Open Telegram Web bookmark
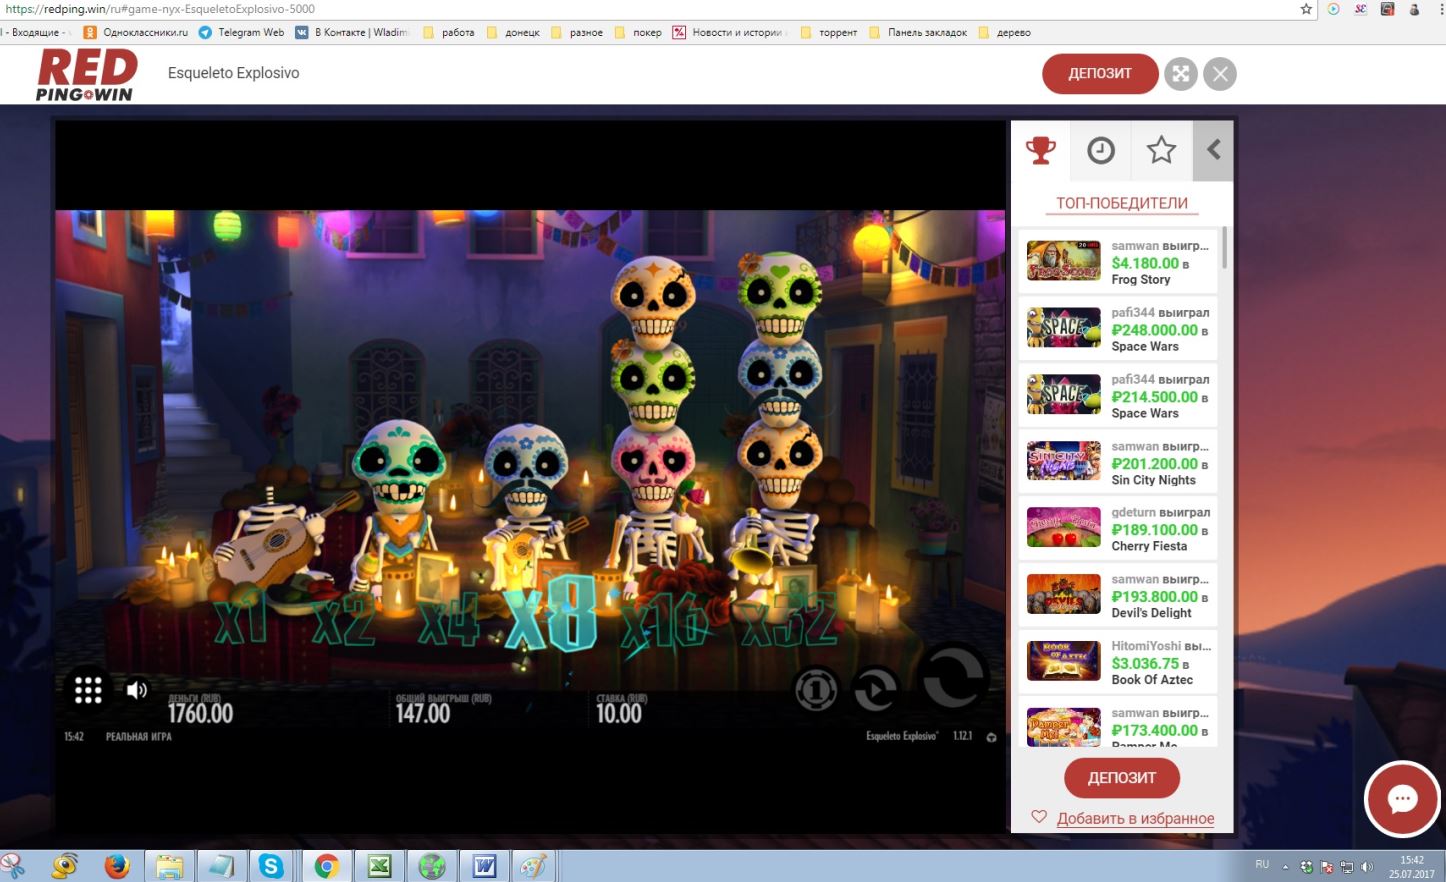Viewport: 1446px width, 882px height. pos(241,32)
